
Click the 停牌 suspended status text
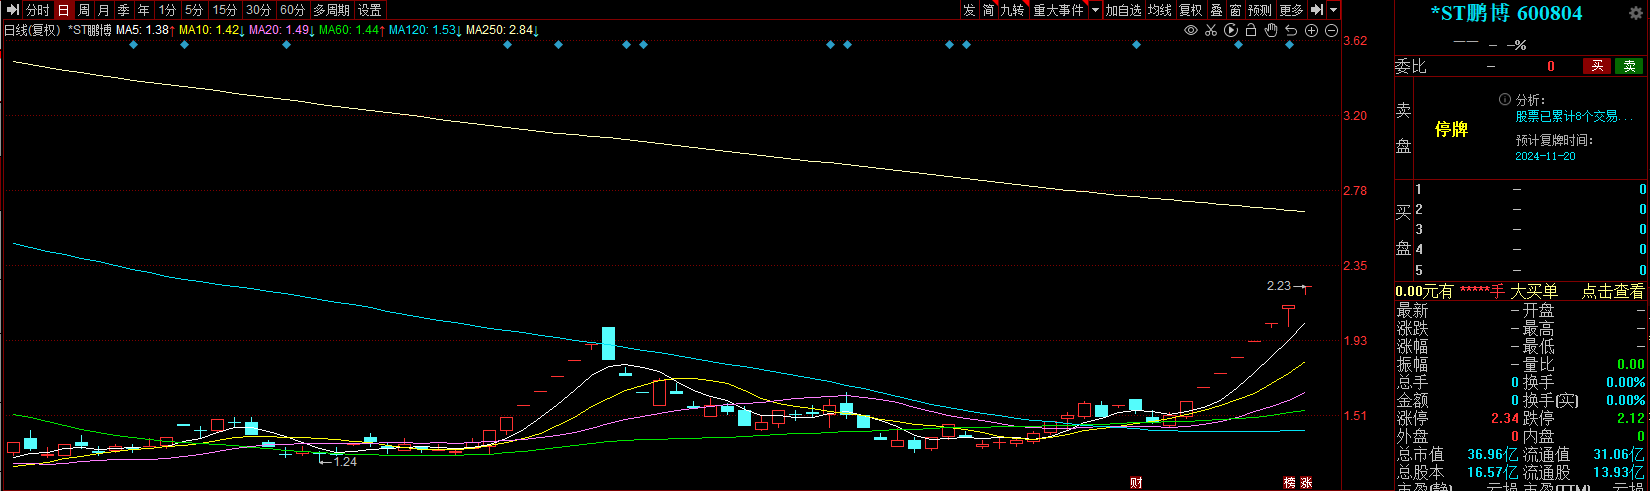(1451, 129)
